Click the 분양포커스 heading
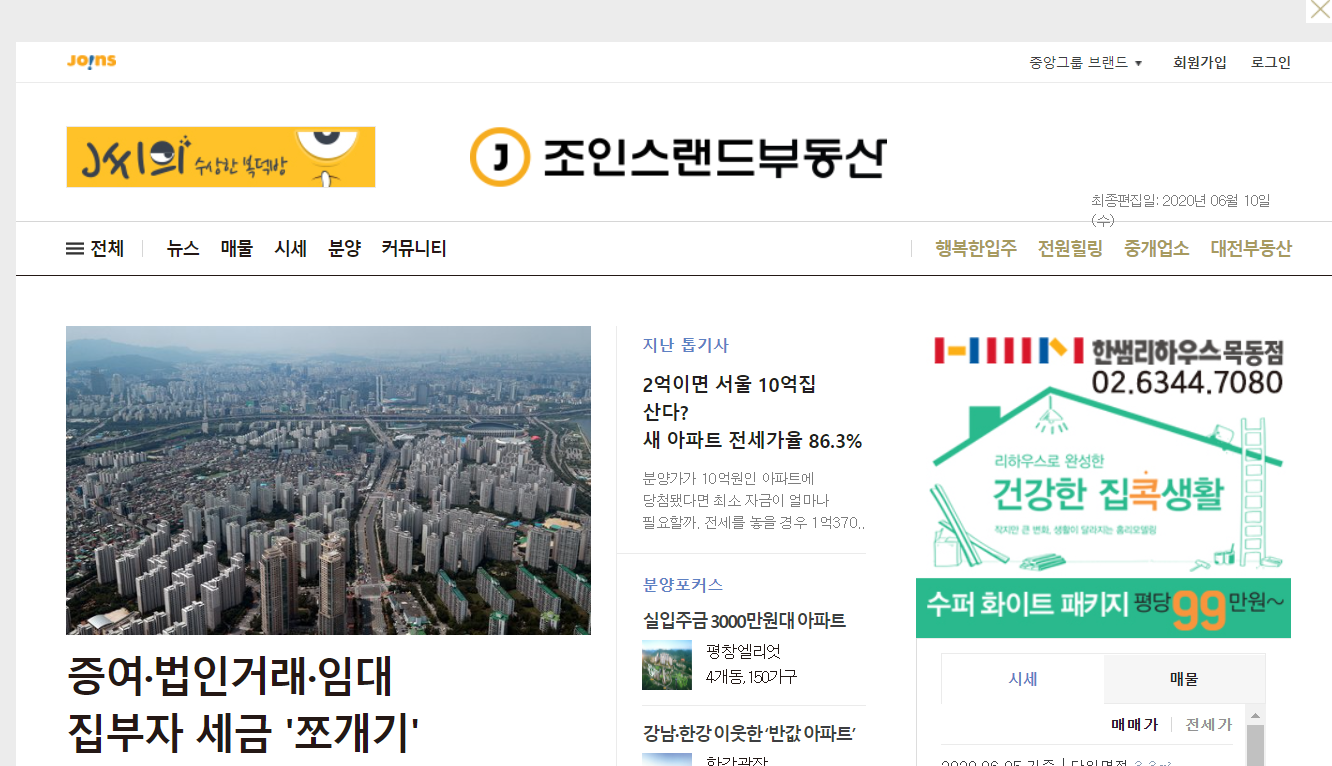The width and height of the screenshot is (1332, 766). pos(682,584)
